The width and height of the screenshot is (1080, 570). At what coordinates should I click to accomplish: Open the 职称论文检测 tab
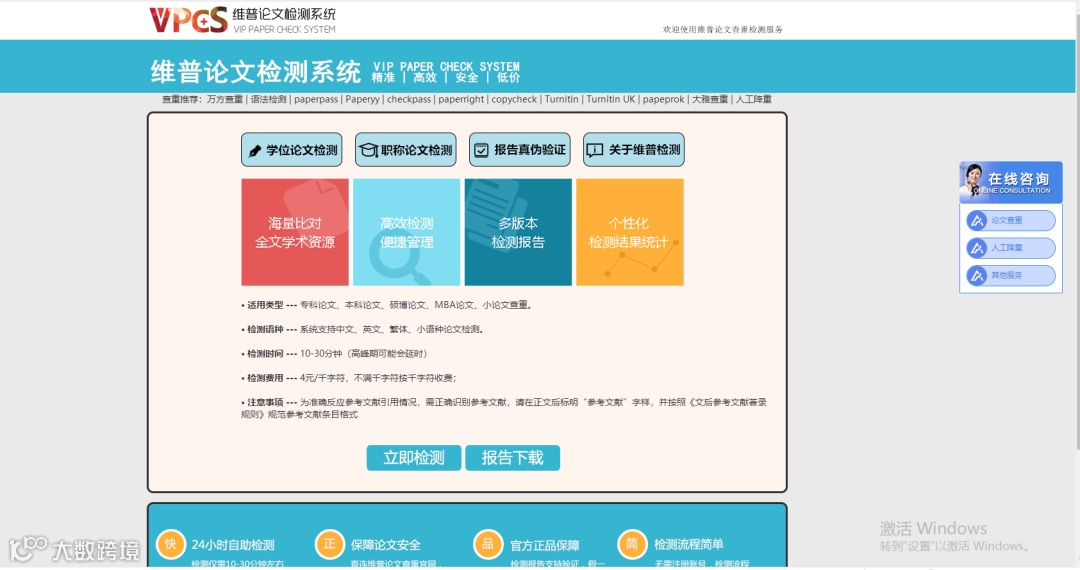[x=406, y=149]
